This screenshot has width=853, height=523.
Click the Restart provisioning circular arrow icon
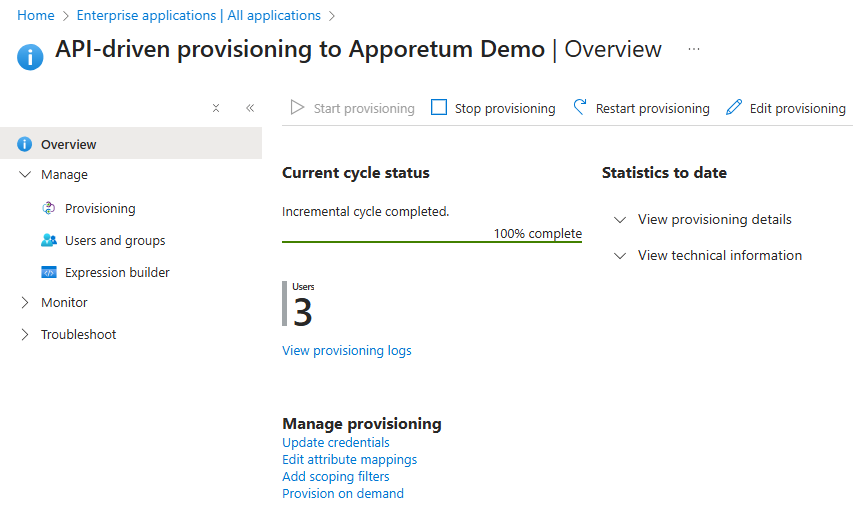click(x=580, y=107)
